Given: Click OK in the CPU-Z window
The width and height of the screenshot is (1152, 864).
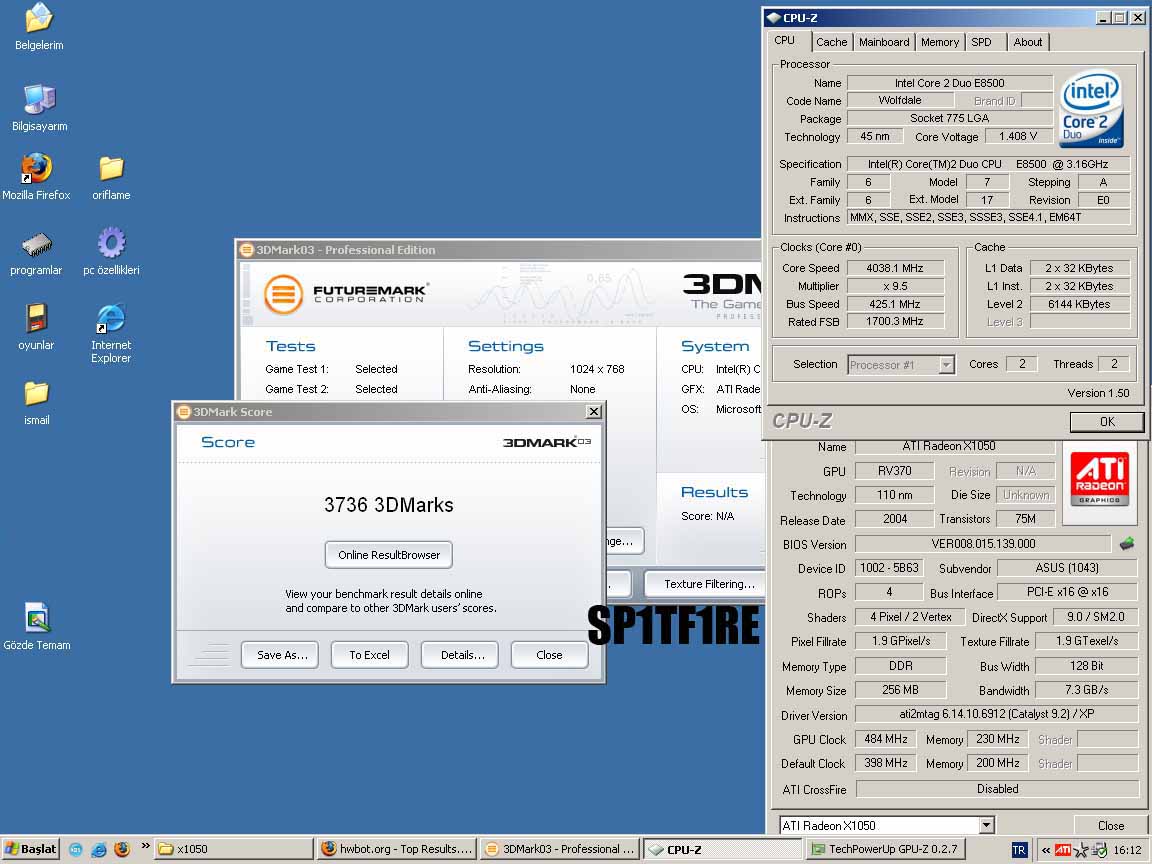Looking at the screenshot, I should [x=1106, y=422].
